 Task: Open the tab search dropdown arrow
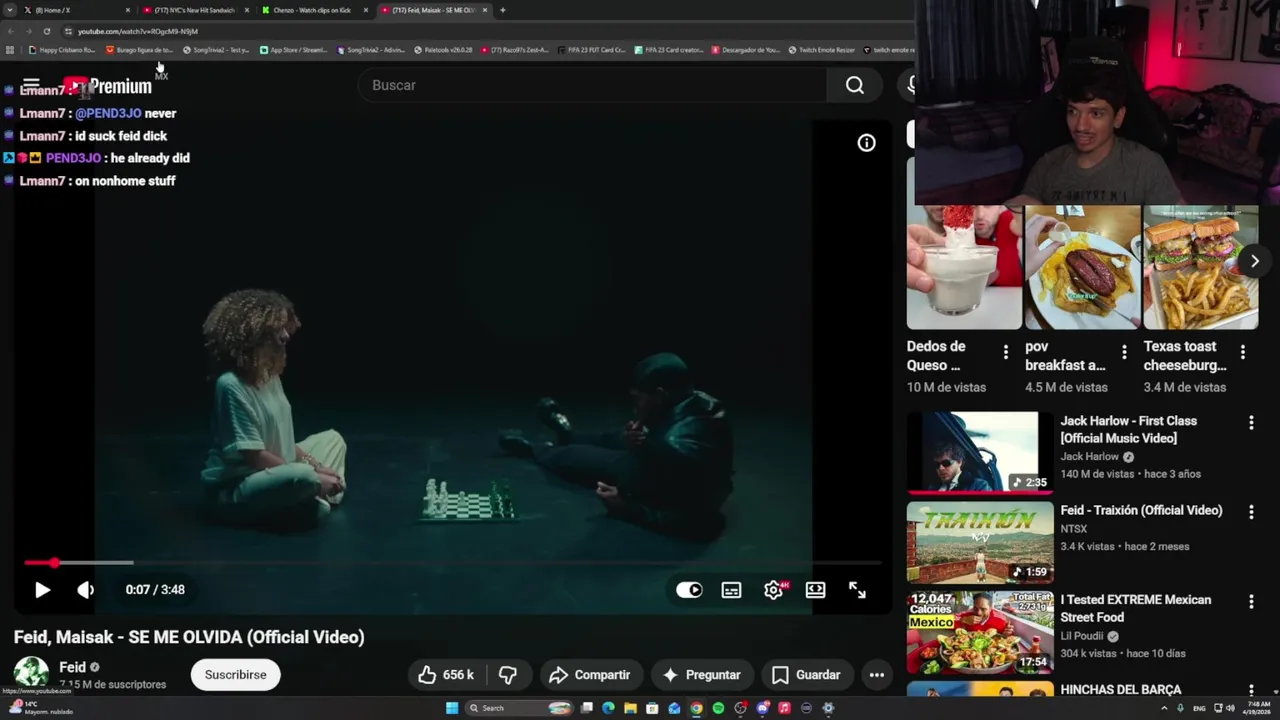10,10
